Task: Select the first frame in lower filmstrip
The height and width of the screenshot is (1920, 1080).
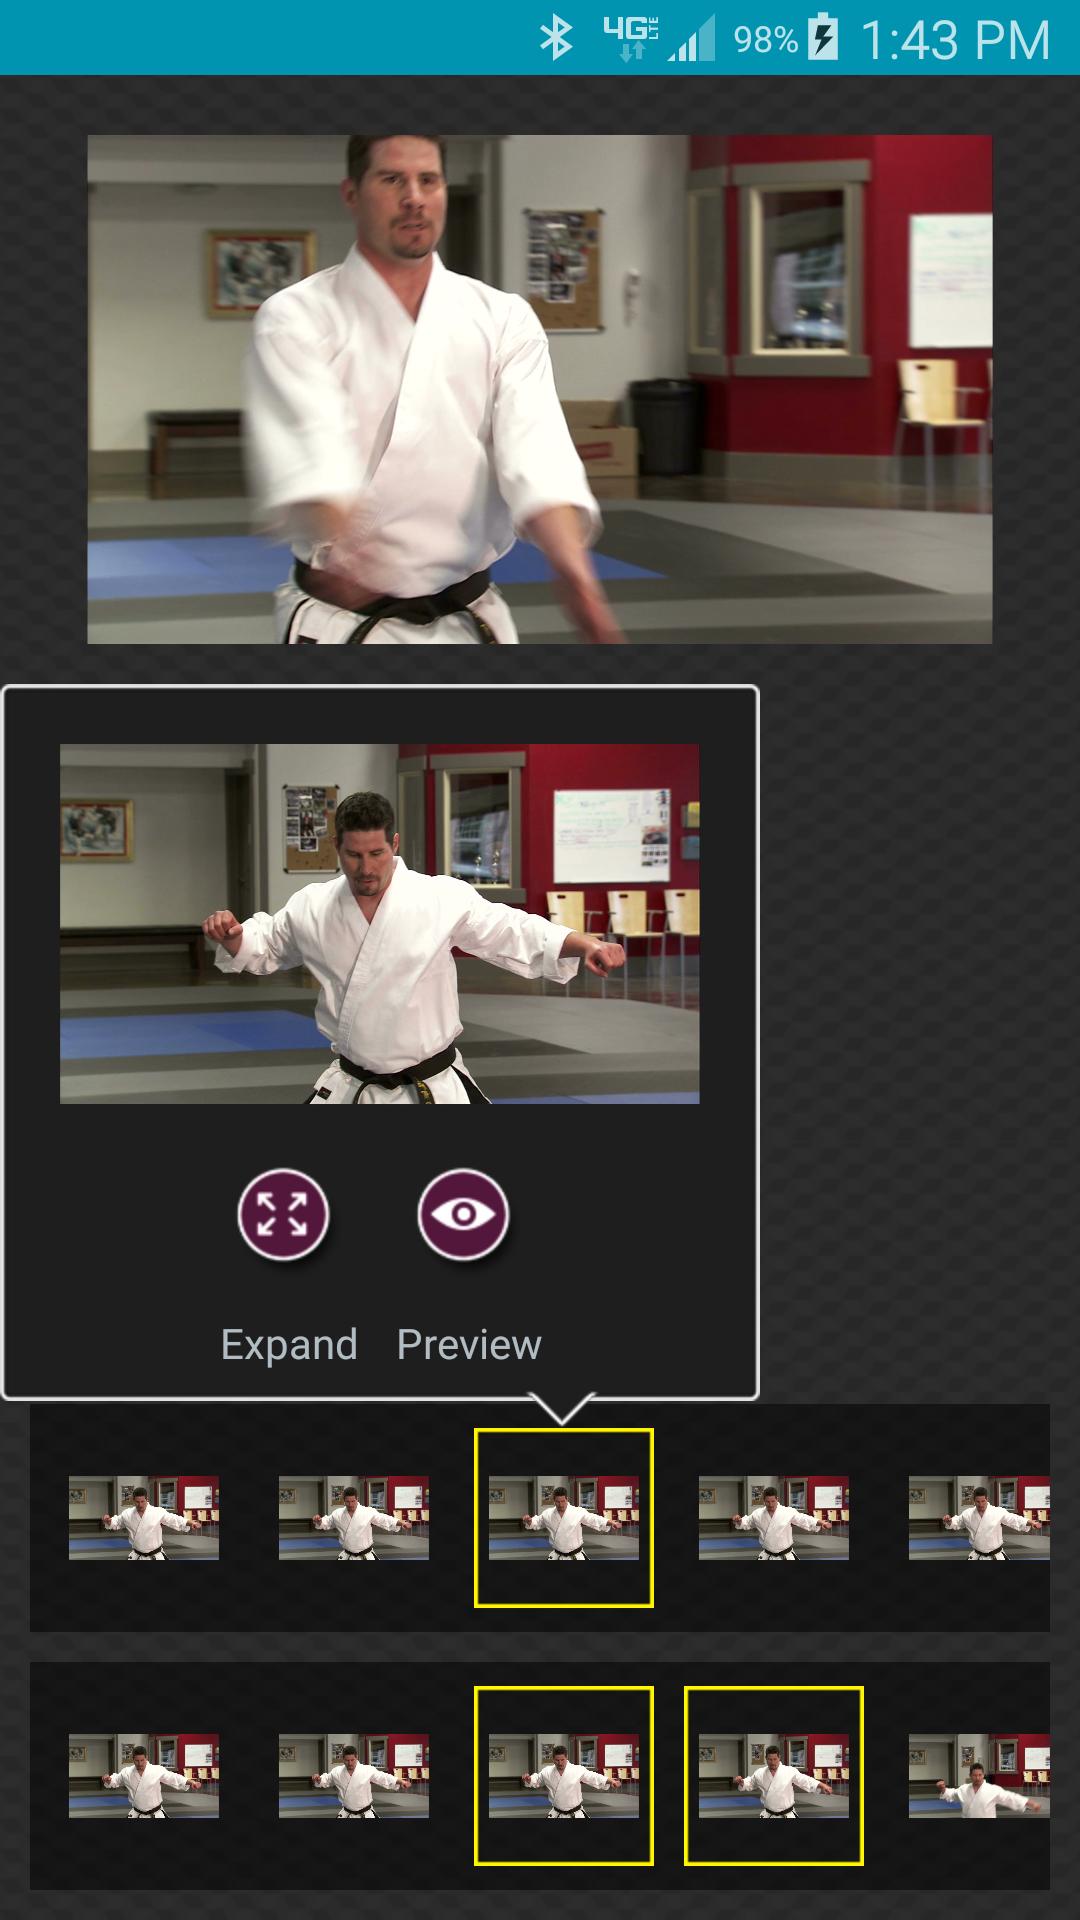Action: click(x=144, y=1776)
